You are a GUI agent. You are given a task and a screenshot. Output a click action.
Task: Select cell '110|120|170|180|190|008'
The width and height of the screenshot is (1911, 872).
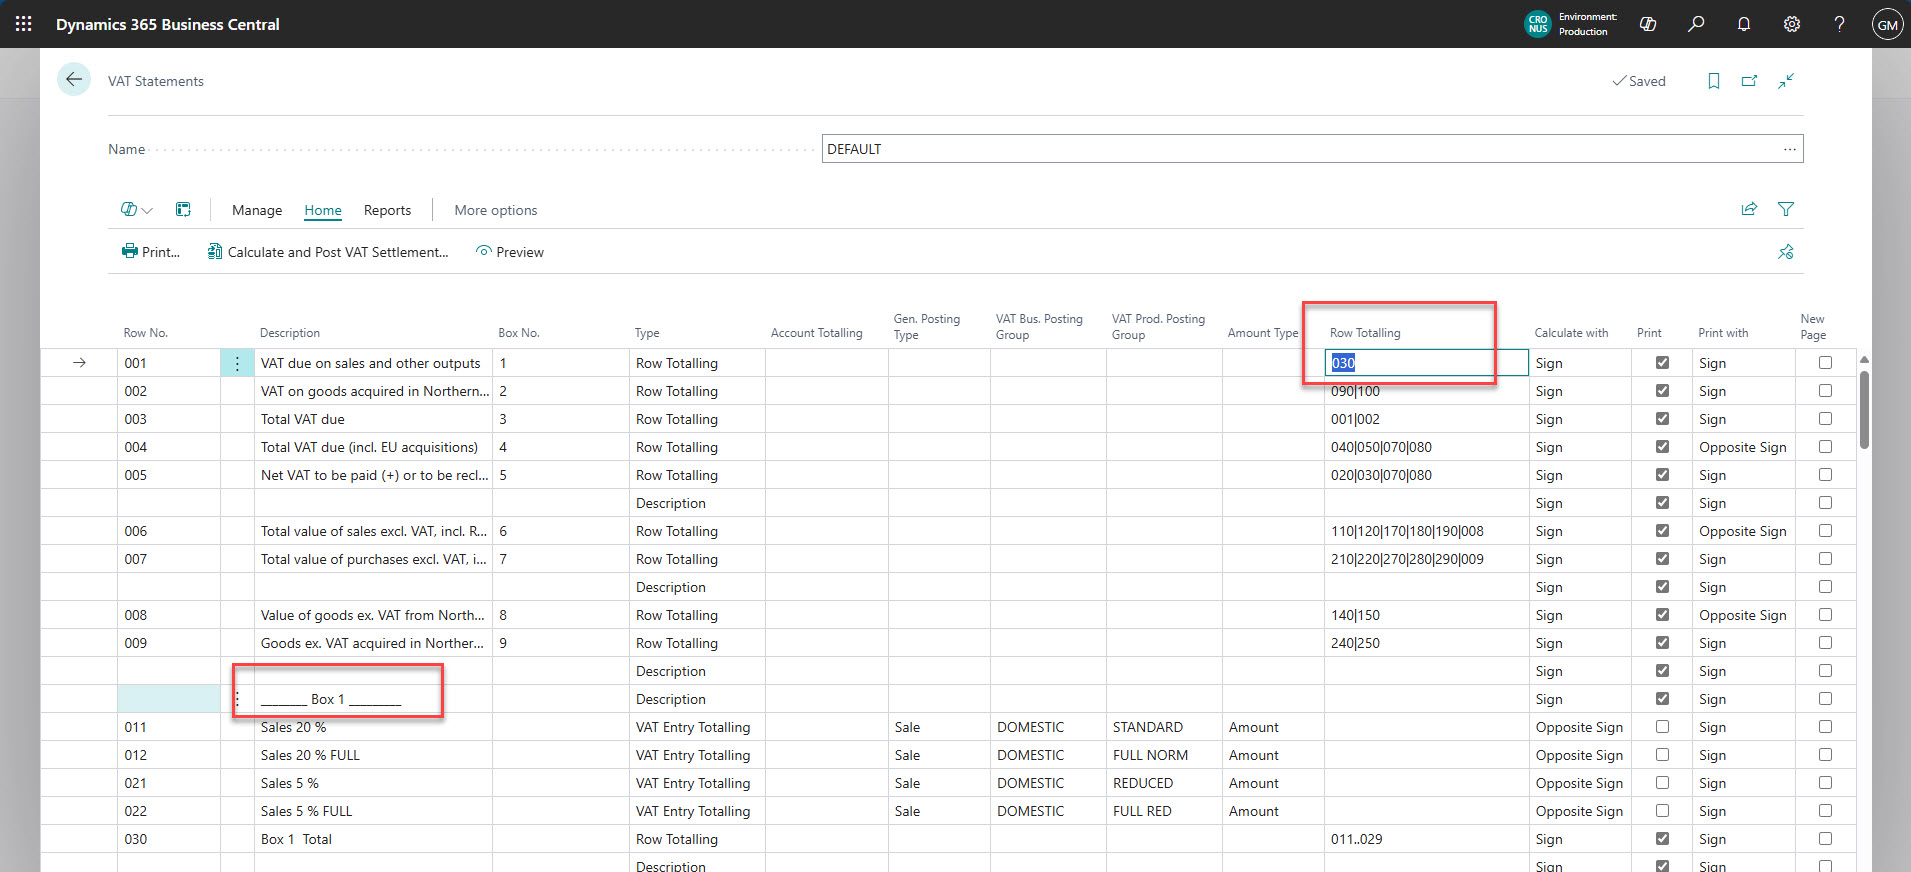pos(1426,531)
